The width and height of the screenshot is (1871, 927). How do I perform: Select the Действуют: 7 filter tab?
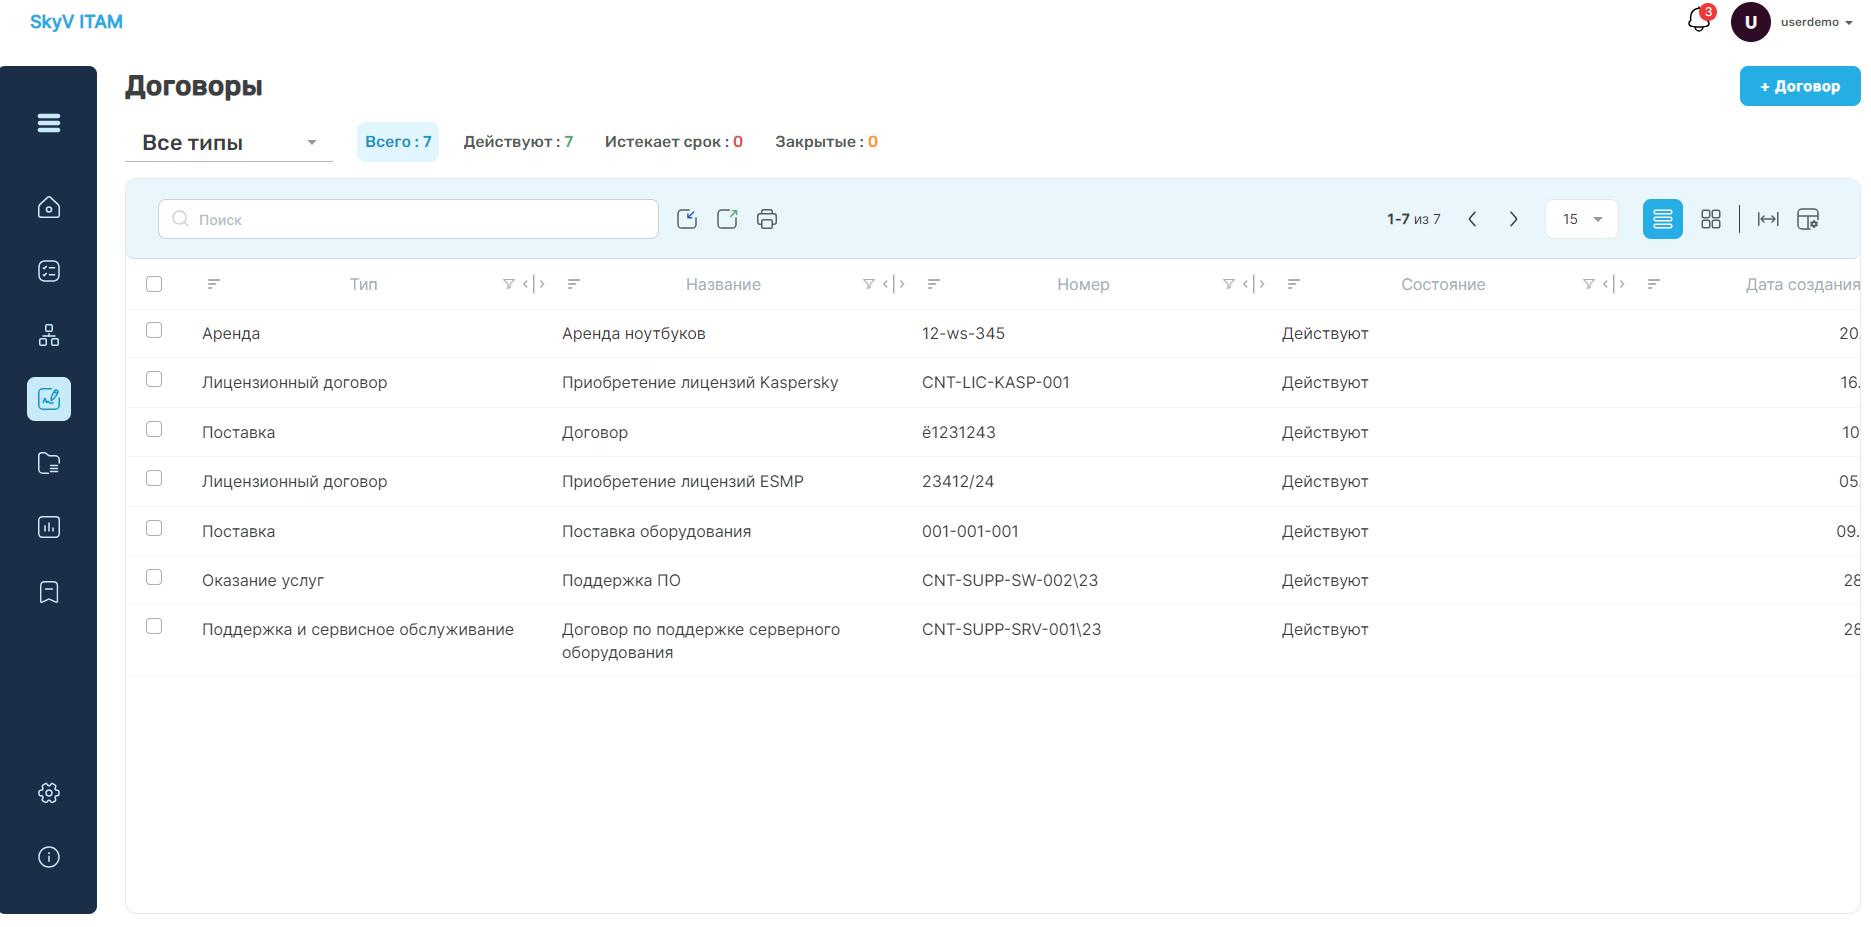coord(518,142)
